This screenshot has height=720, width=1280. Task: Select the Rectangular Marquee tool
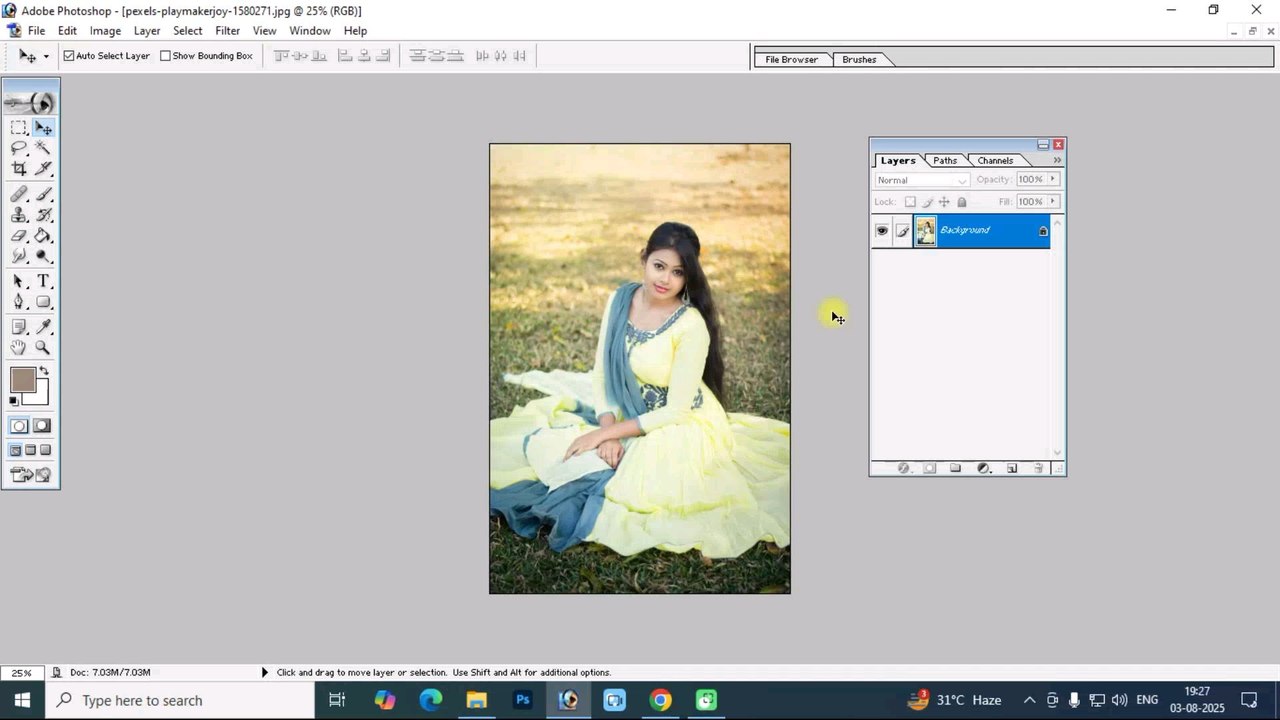19,127
